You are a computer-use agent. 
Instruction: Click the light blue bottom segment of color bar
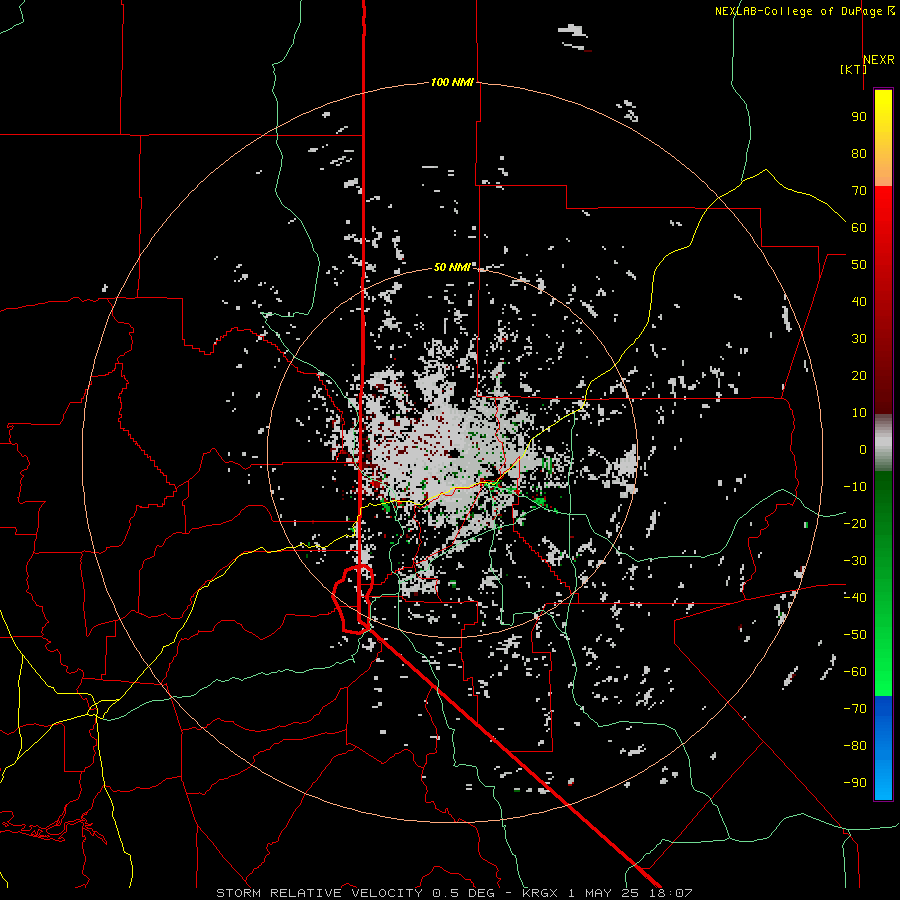[883, 781]
